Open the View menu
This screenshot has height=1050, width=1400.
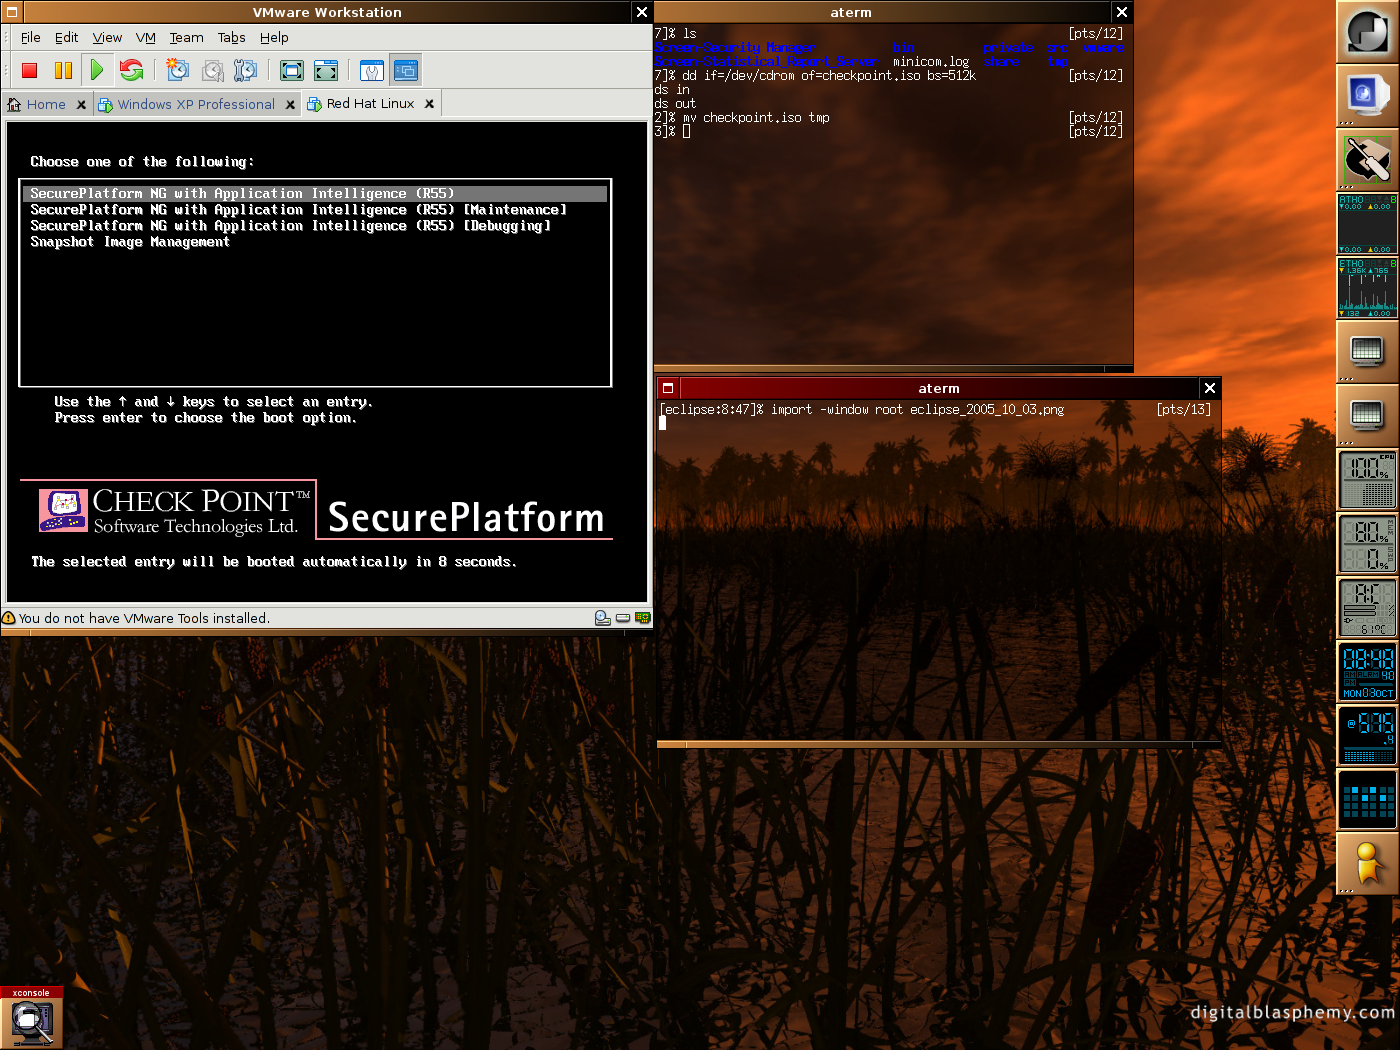(107, 38)
